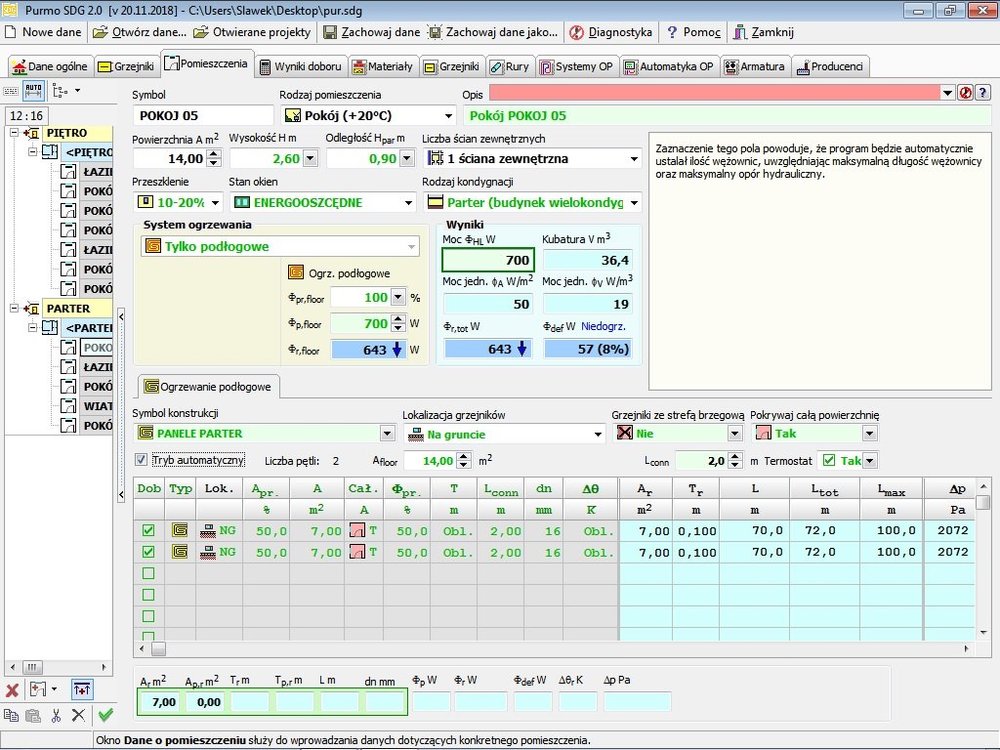Click the green checkmark confirm icon
This screenshot has height=750, width=1000.
(105, 715)
